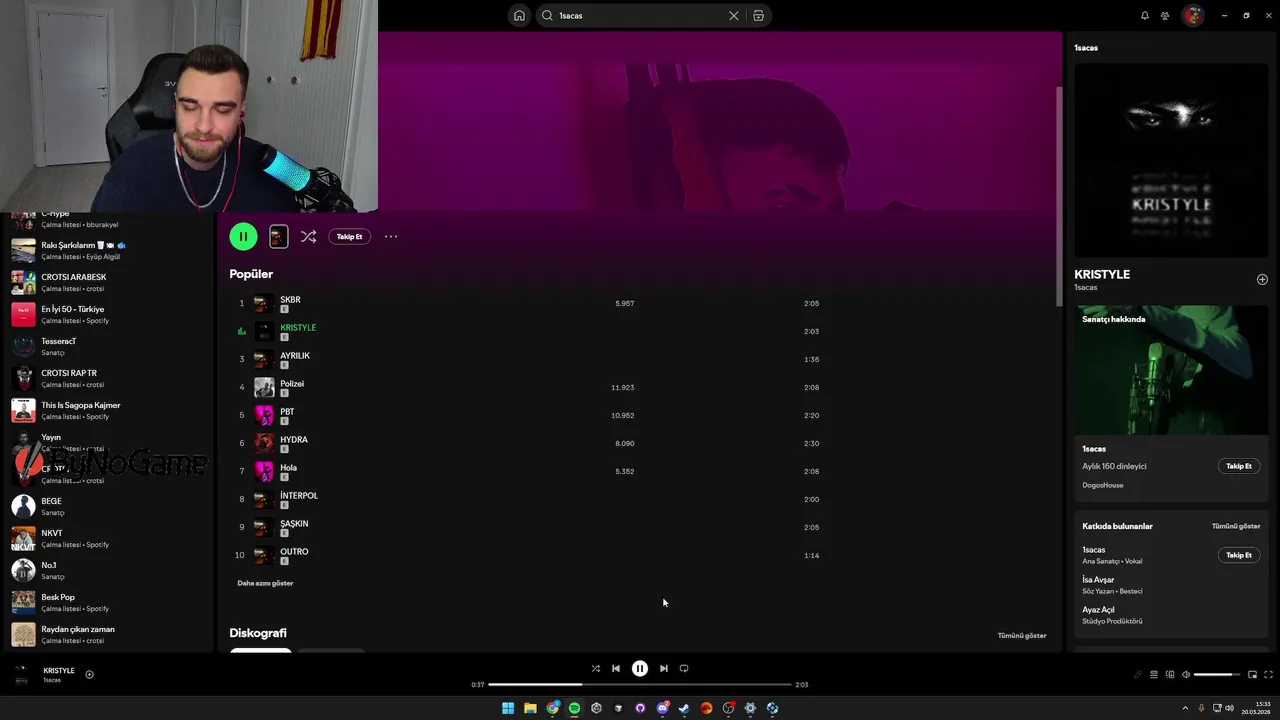Skip to next track
The height and width of the screenshot is (720, 1280).
[x=663, y=668]
